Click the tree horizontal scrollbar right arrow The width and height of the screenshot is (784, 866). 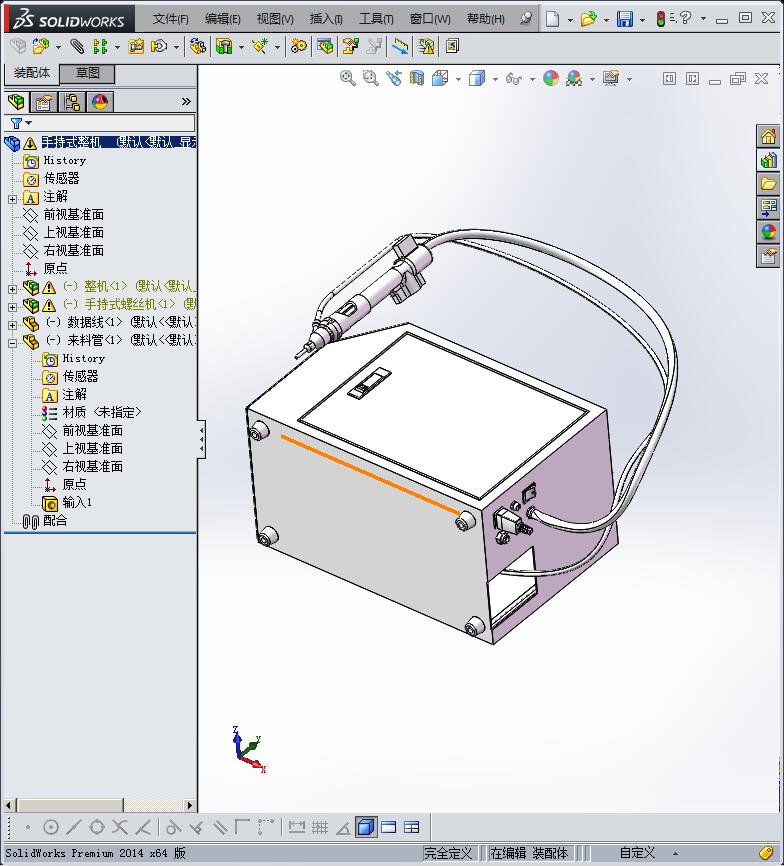[x=190, y=805]
